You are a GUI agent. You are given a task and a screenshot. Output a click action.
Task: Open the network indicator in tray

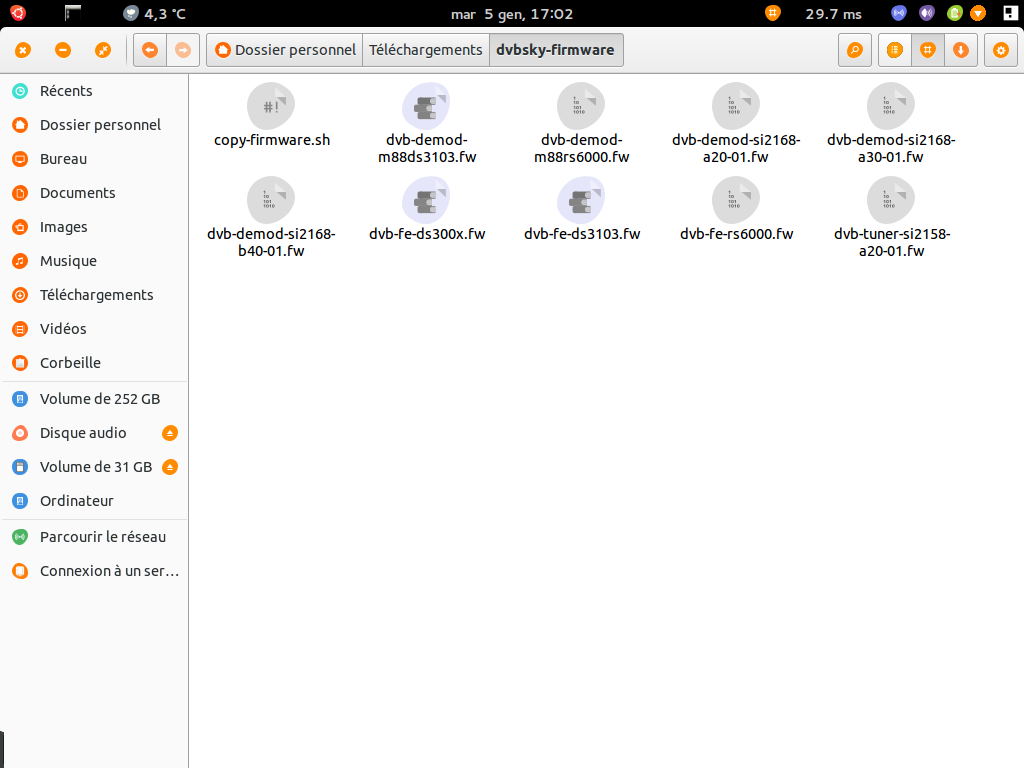point(899,13)
